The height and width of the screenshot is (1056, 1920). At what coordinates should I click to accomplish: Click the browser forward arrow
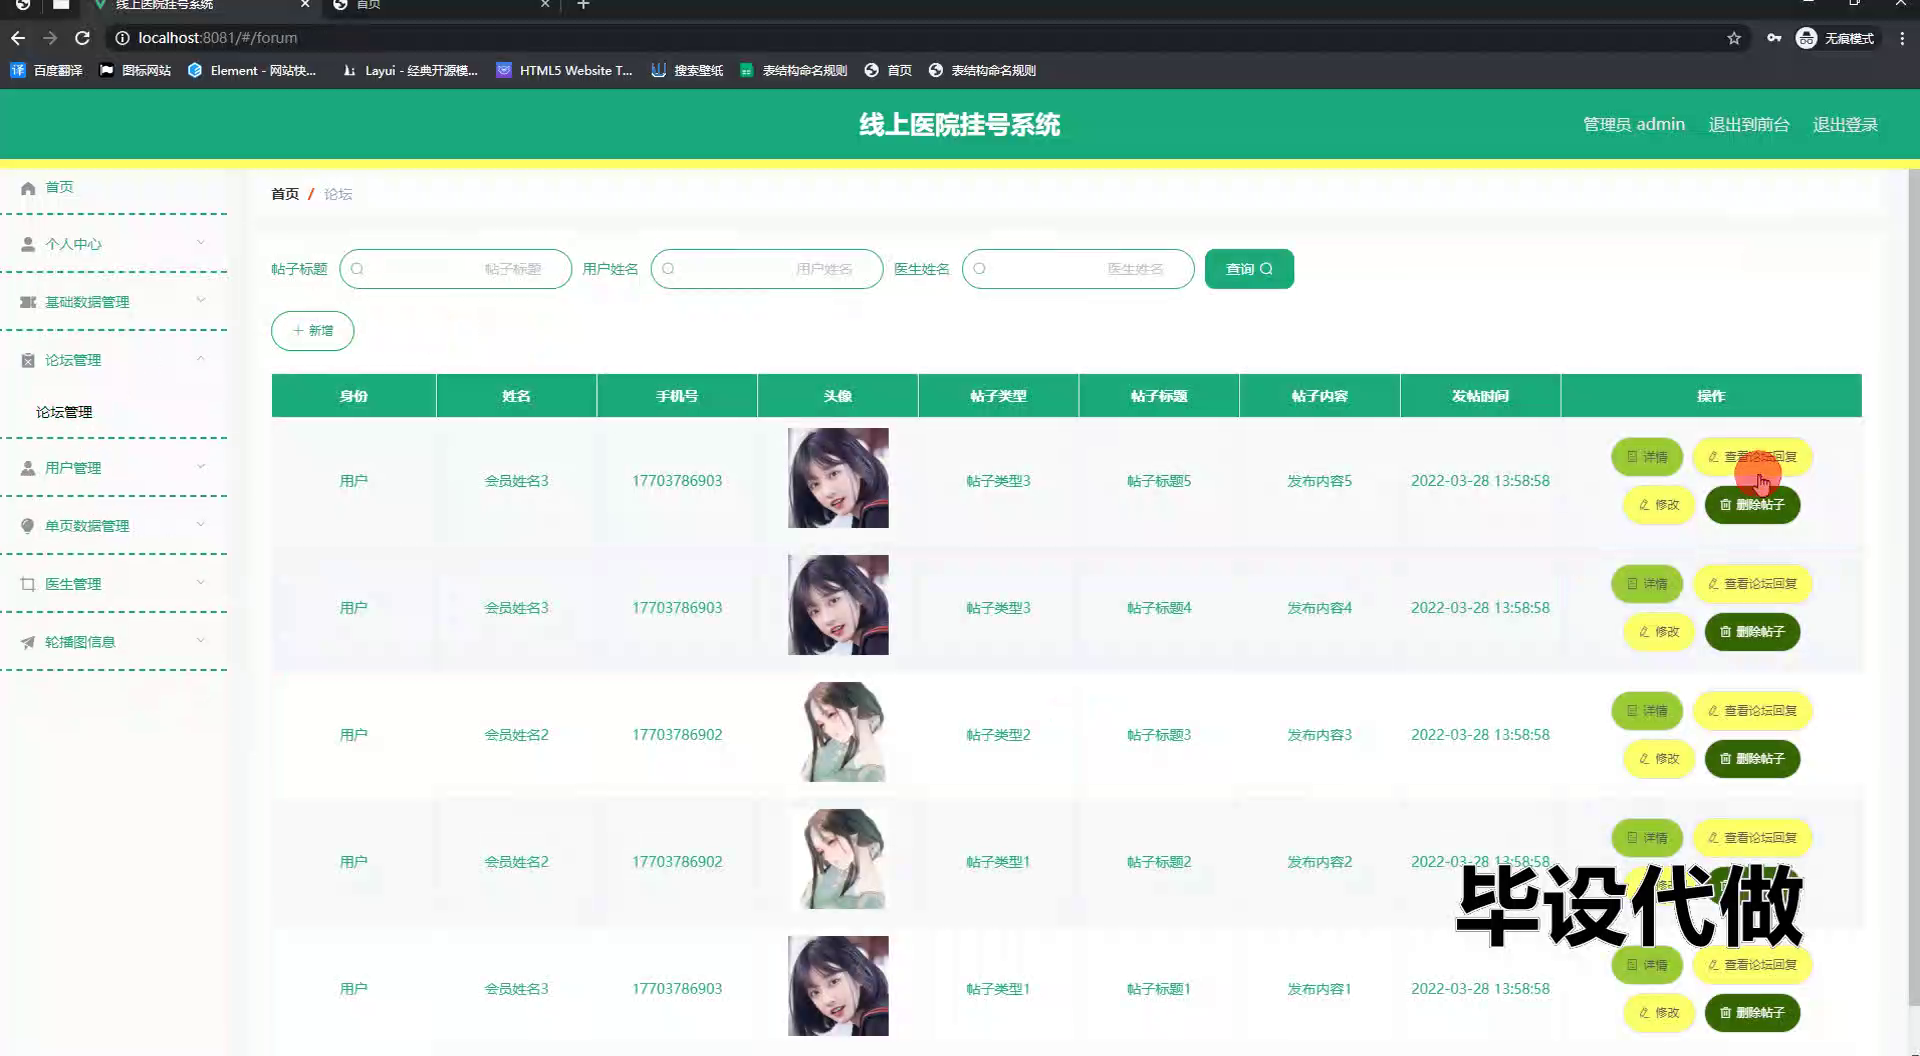click(50, 38)
